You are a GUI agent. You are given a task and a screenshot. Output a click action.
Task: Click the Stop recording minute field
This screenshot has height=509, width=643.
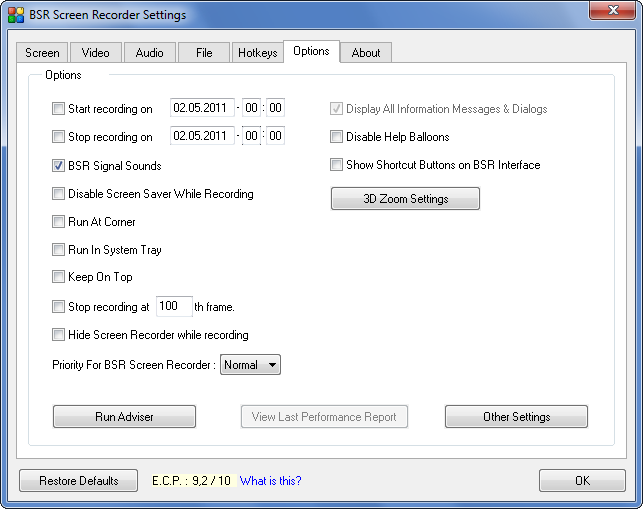(275, 136)
